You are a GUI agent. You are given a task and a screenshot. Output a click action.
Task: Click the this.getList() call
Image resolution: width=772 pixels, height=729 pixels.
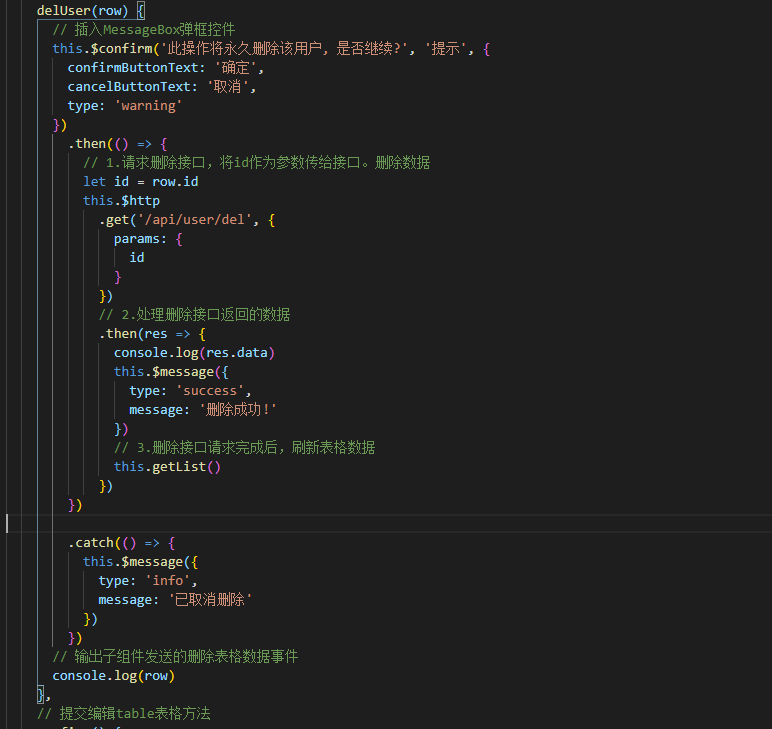pos(167,467)
